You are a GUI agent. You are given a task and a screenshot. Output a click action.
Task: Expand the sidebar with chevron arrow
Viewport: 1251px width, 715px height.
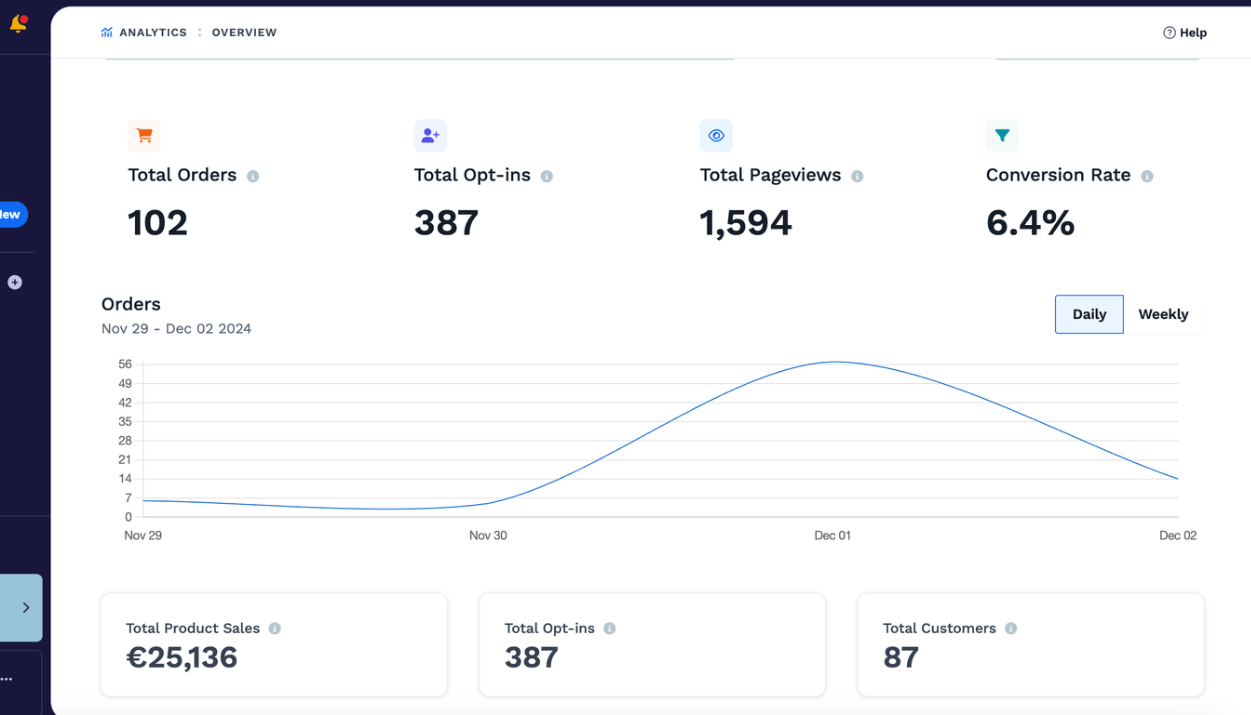point(21,607)
